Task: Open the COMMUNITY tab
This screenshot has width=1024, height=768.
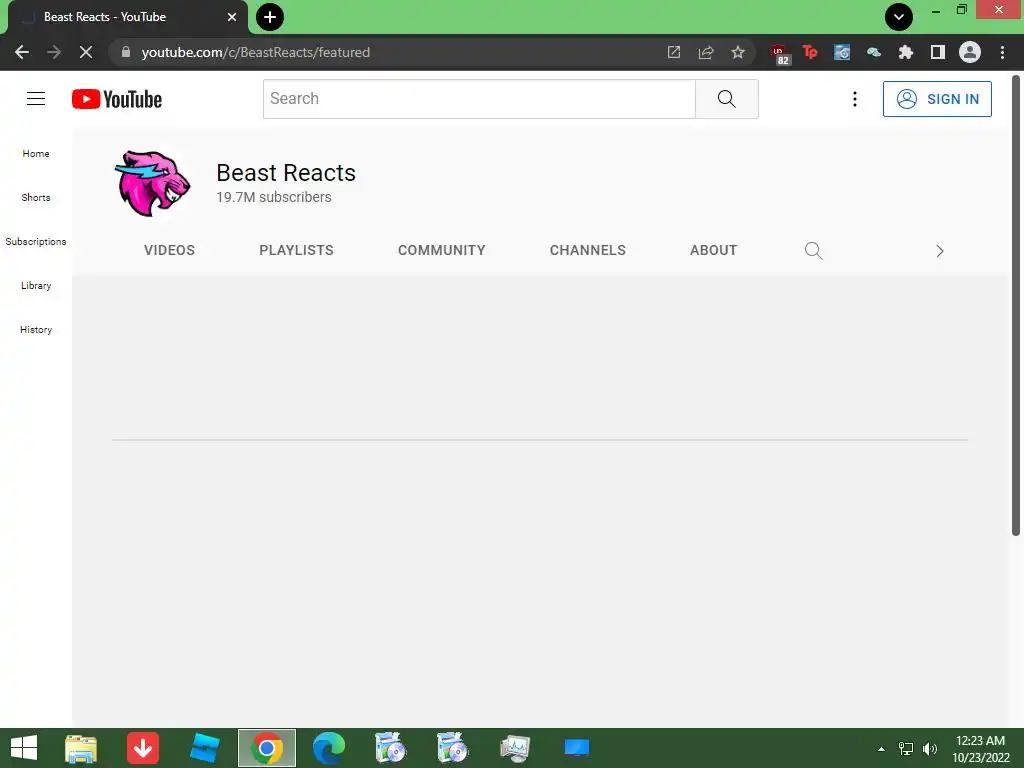Action: (441, 250)
